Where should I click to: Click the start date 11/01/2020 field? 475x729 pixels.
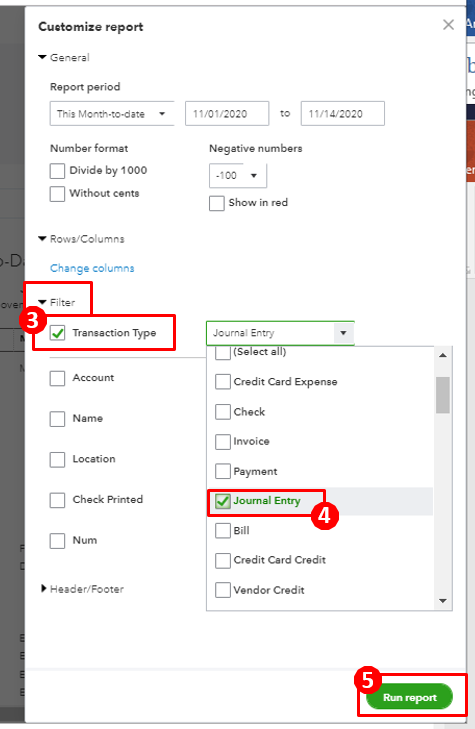pos(227,113)
